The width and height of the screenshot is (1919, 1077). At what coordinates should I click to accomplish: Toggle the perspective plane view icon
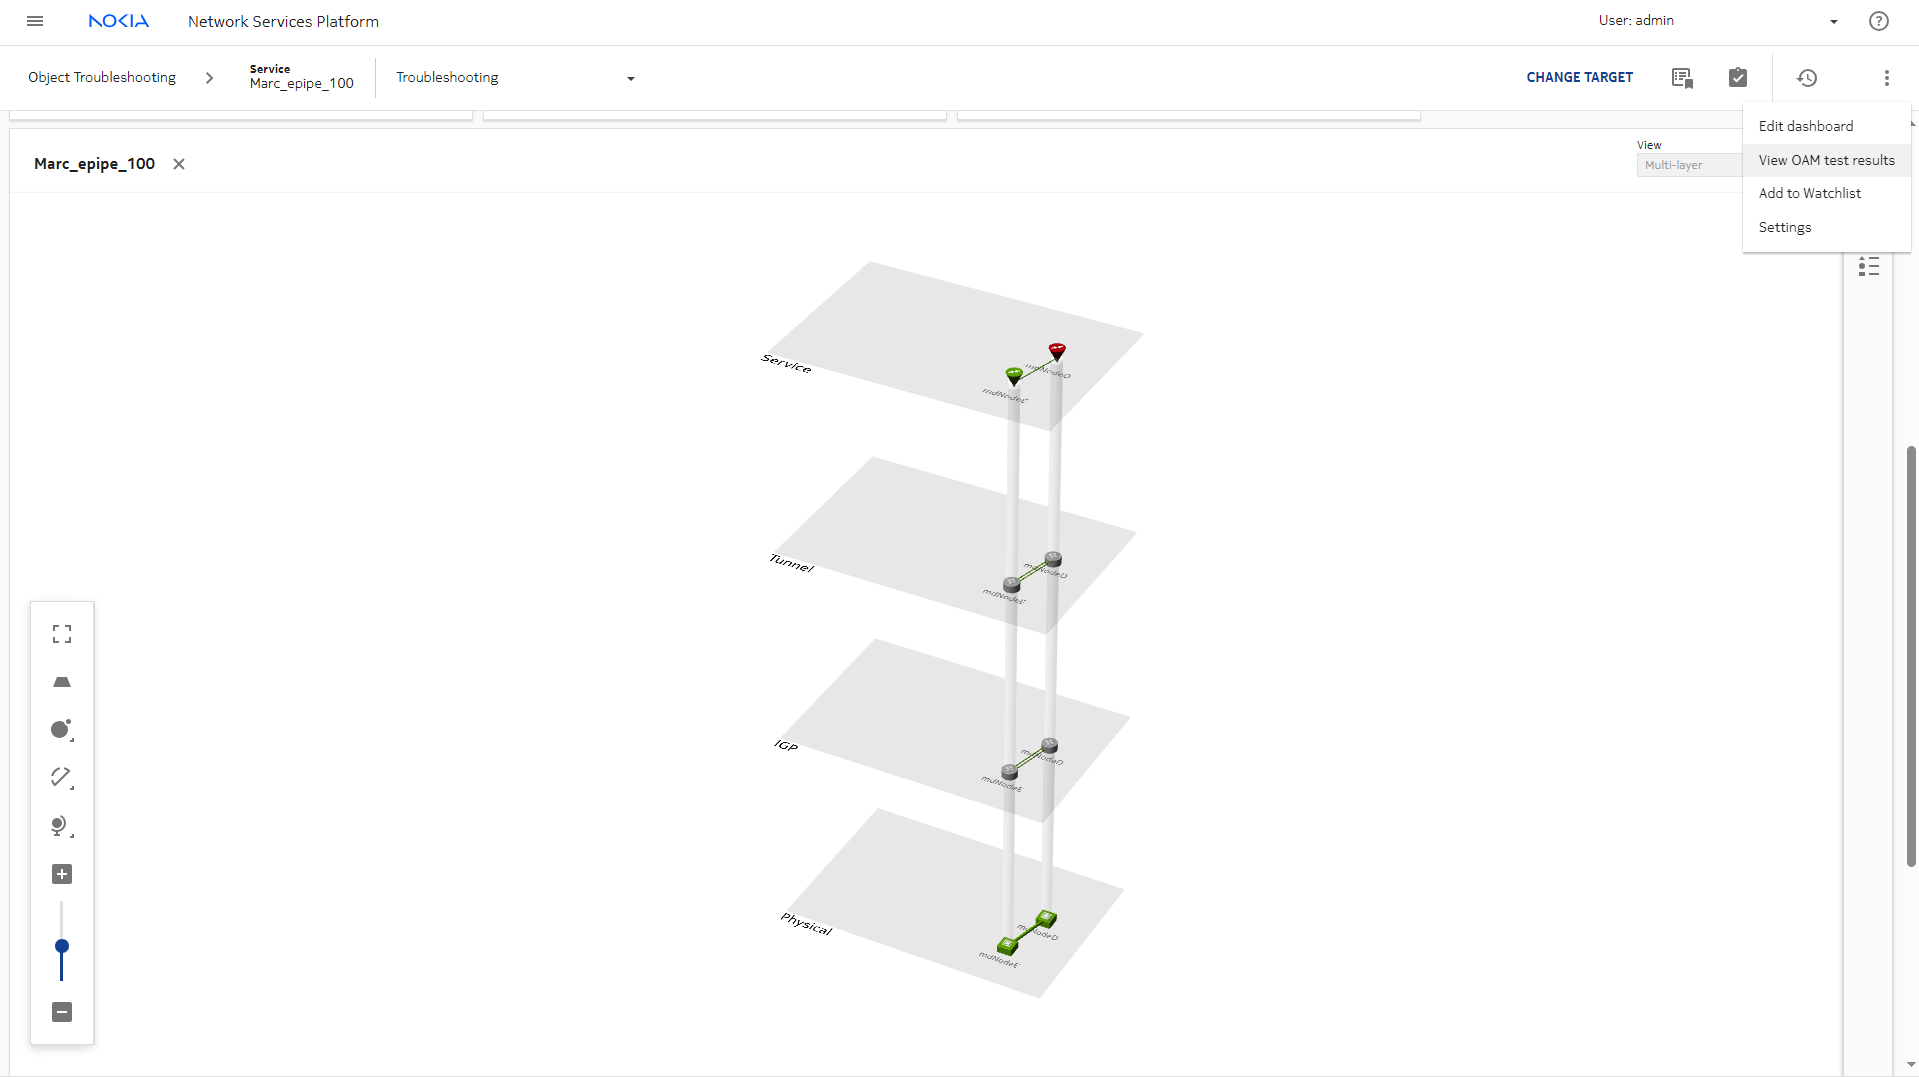click(x=62, y=682)
